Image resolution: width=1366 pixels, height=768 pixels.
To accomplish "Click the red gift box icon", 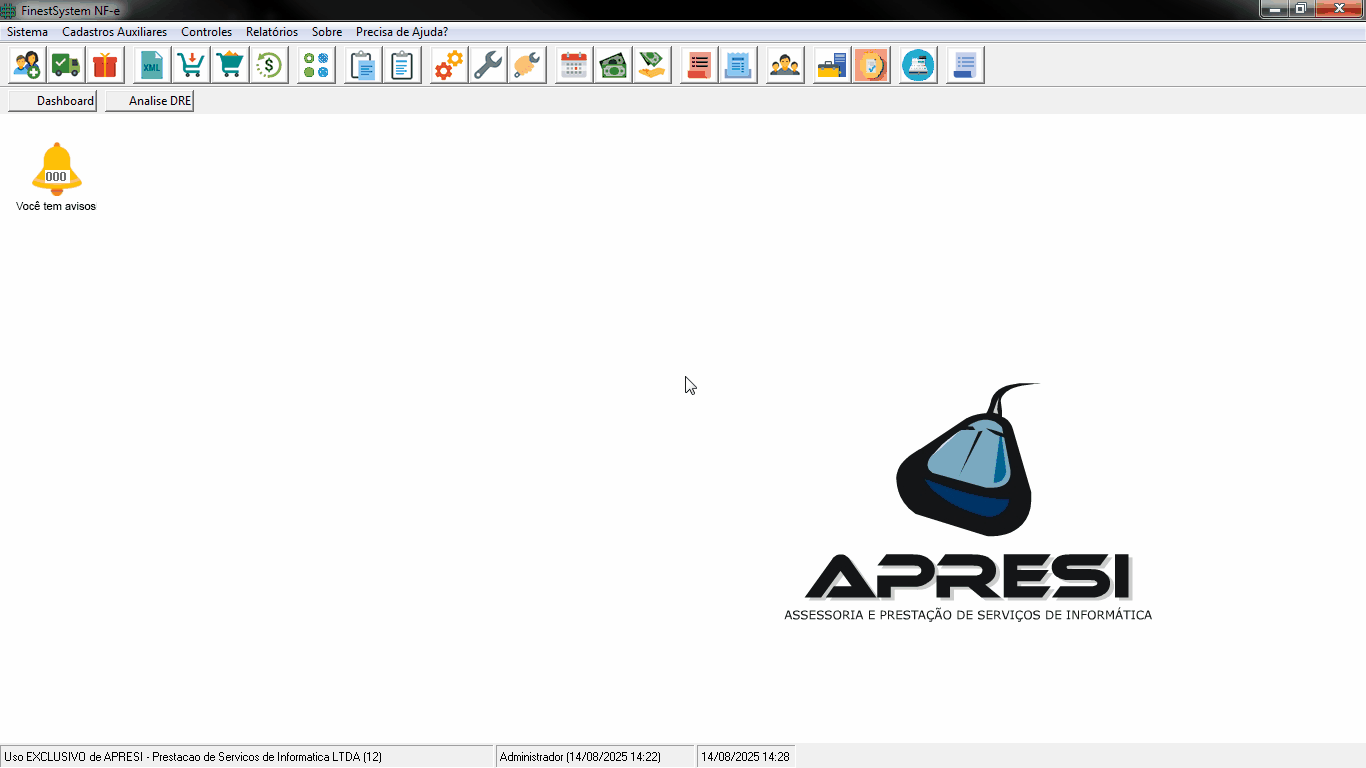I will 105,66.
